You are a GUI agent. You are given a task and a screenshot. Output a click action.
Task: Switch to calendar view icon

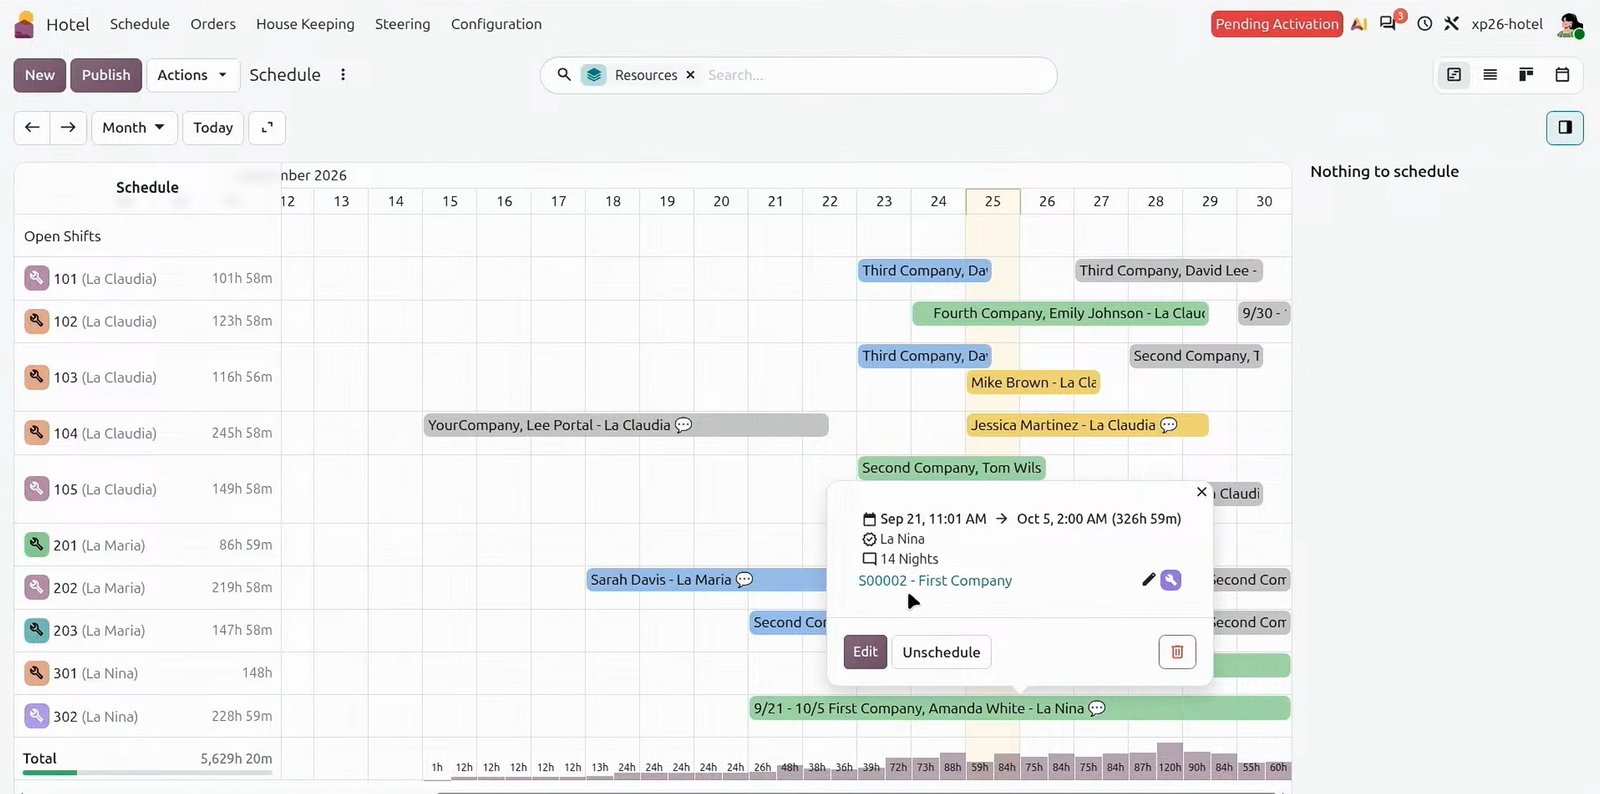(x=1562, y=75)
